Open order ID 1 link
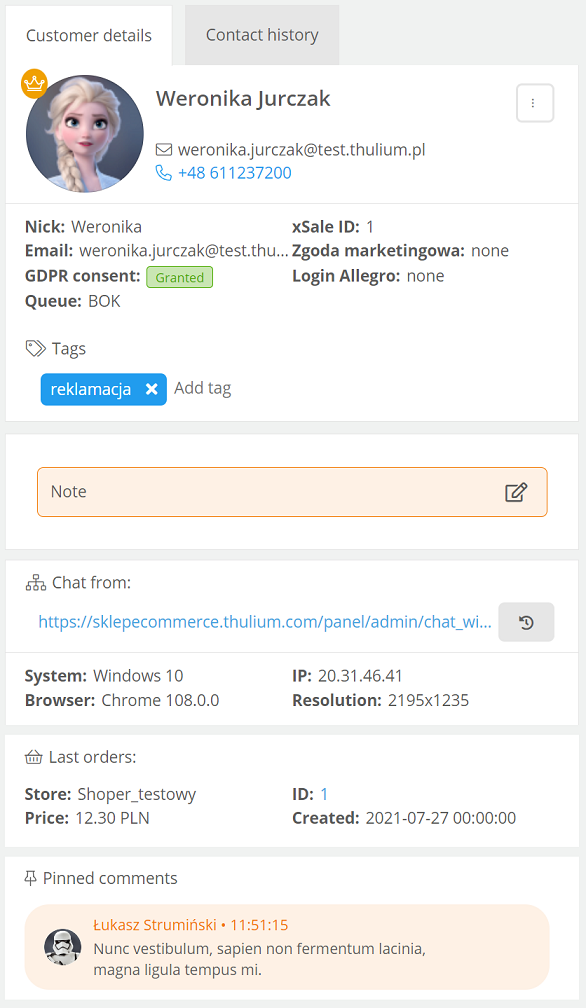 pos(324,795)
